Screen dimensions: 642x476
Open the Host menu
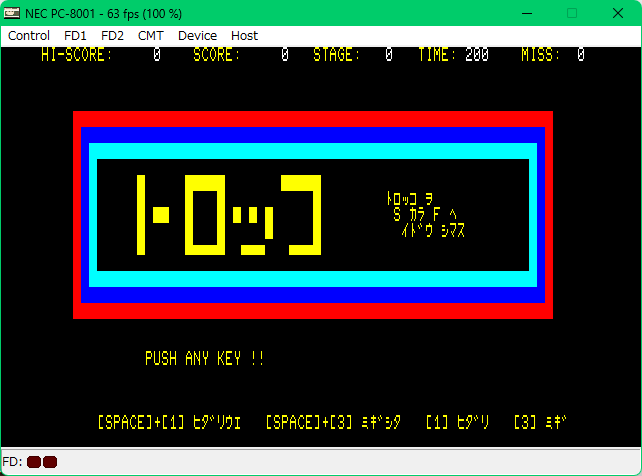tap(244, 36)
